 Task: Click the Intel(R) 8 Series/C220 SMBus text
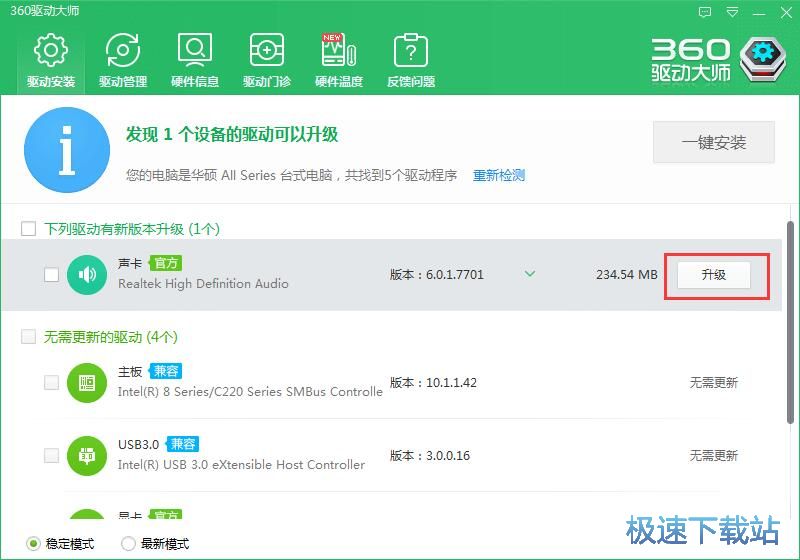point(250,392)
